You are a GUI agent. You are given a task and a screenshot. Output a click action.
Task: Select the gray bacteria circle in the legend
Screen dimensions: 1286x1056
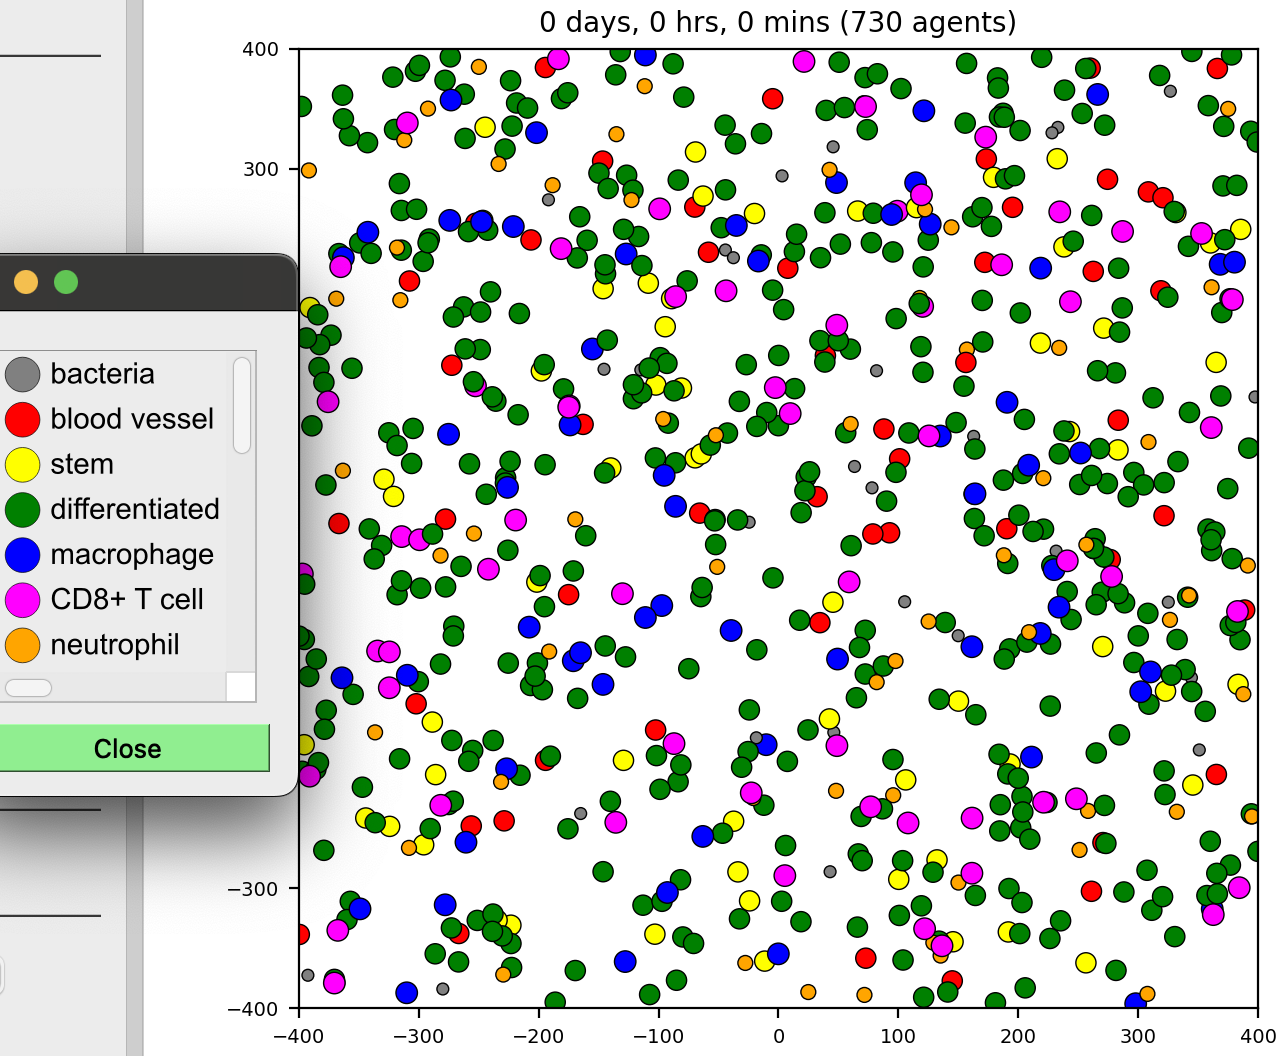22,374
